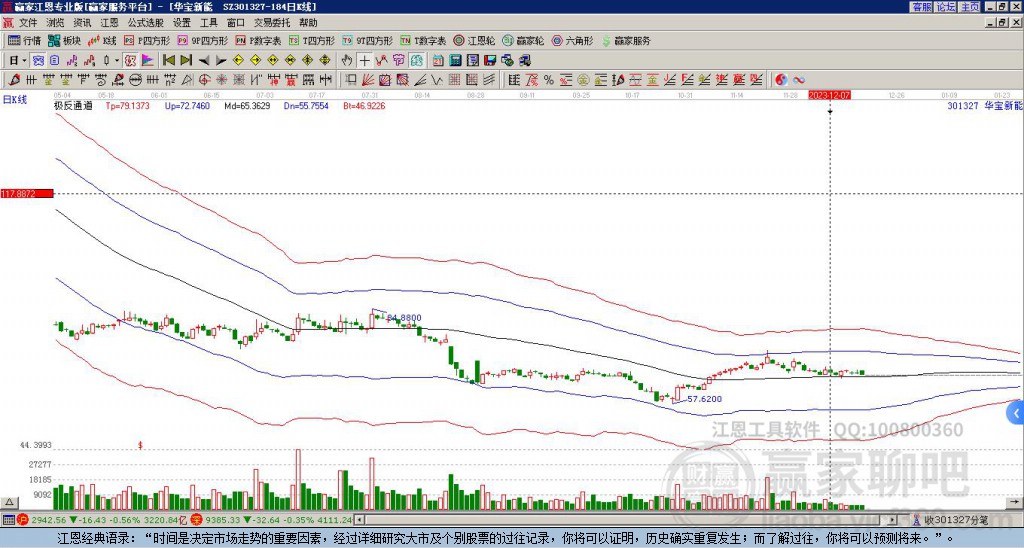1024x548 pixels.
Task: Open the 9P四方形 tool
Action: click(x=202, y=40)
